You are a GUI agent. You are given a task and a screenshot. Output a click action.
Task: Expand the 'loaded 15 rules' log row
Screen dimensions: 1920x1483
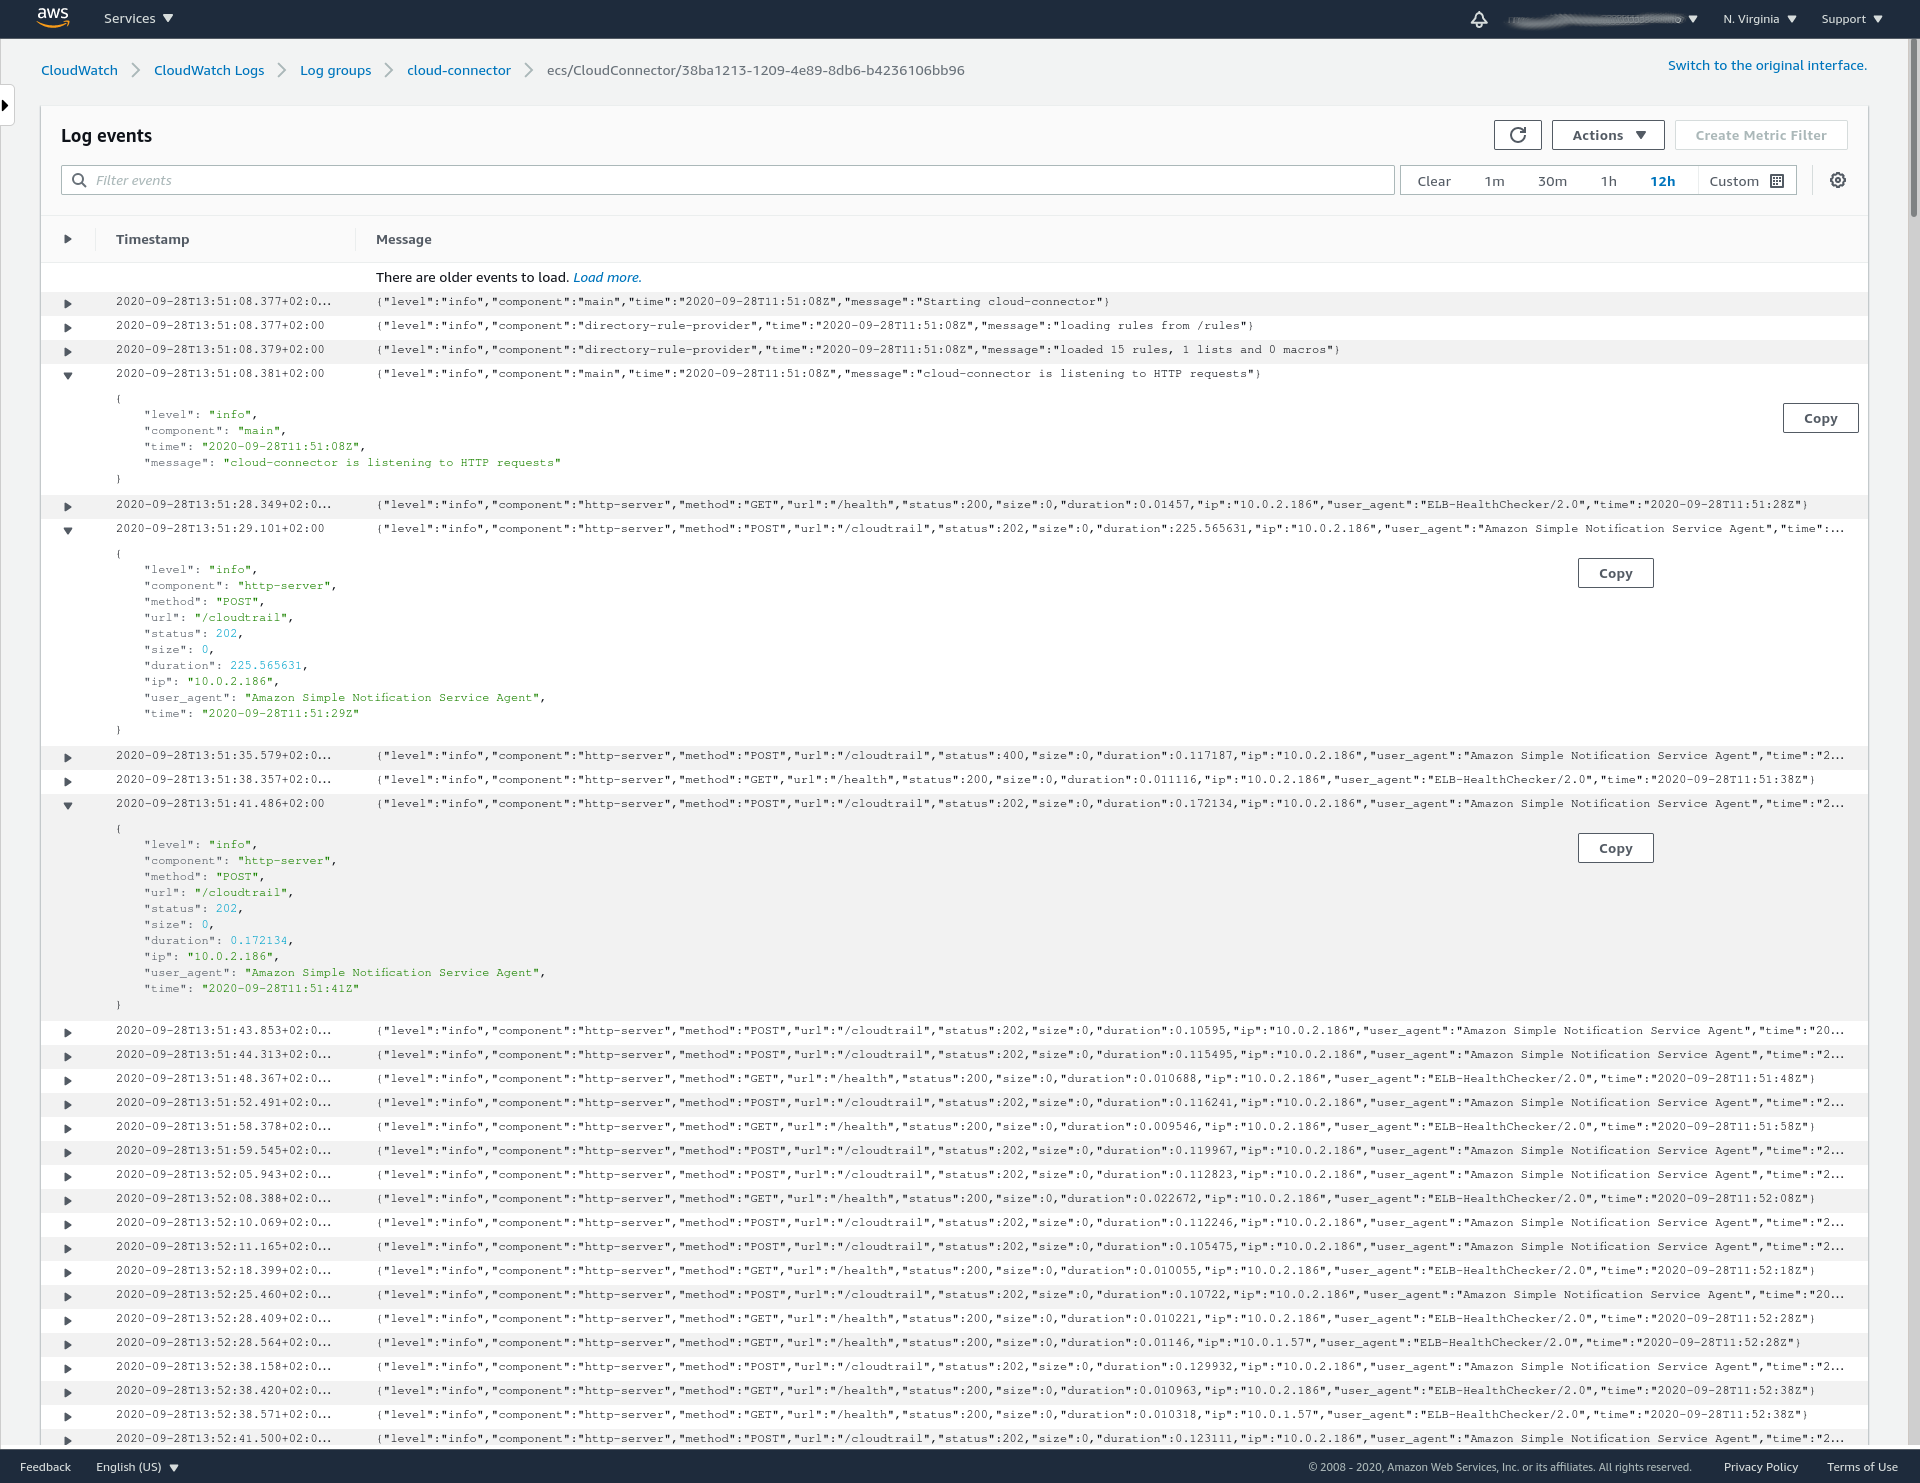[68, 351]
